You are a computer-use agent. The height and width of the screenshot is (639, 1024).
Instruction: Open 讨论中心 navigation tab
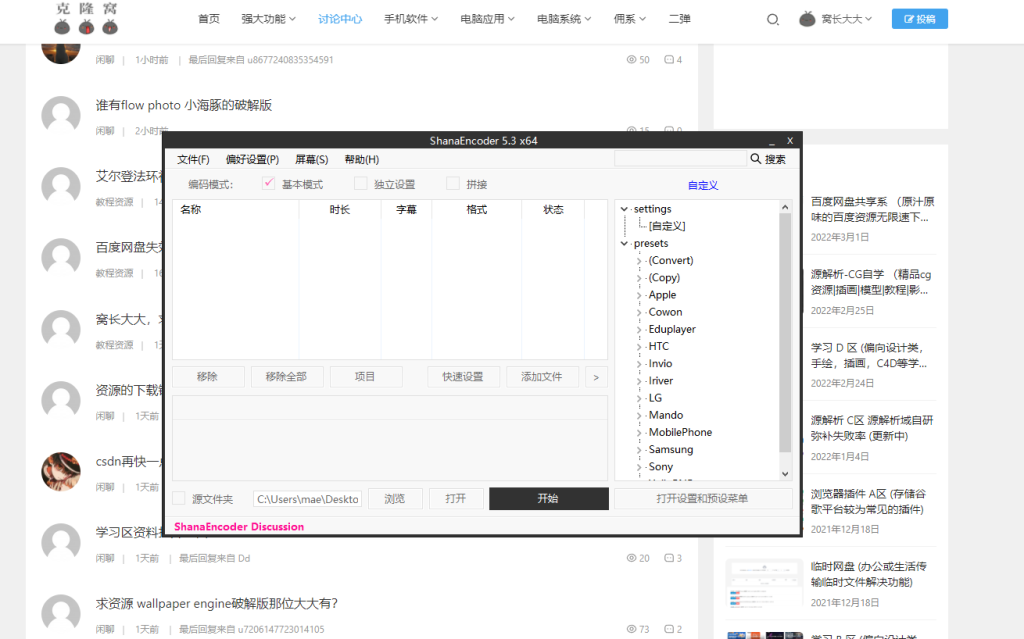click(340, 19)
